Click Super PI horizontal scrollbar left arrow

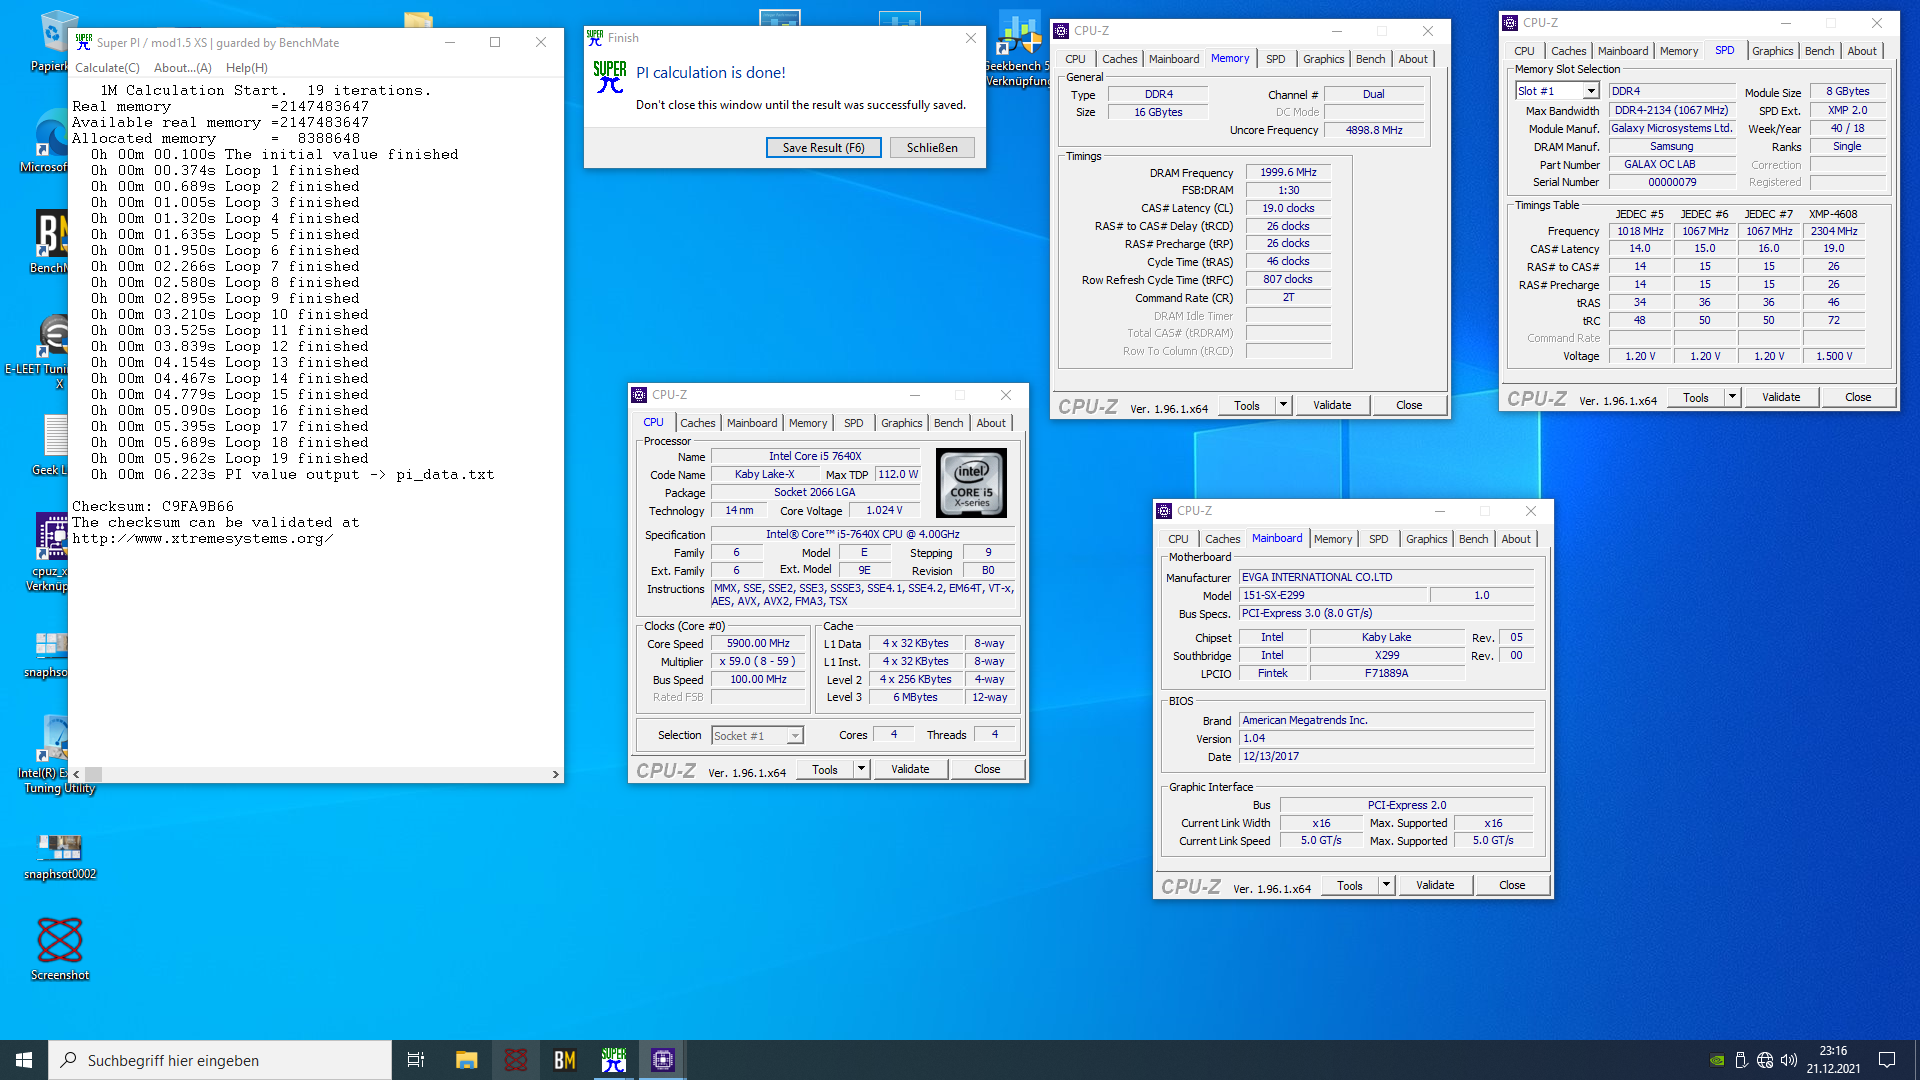point(76,774)
